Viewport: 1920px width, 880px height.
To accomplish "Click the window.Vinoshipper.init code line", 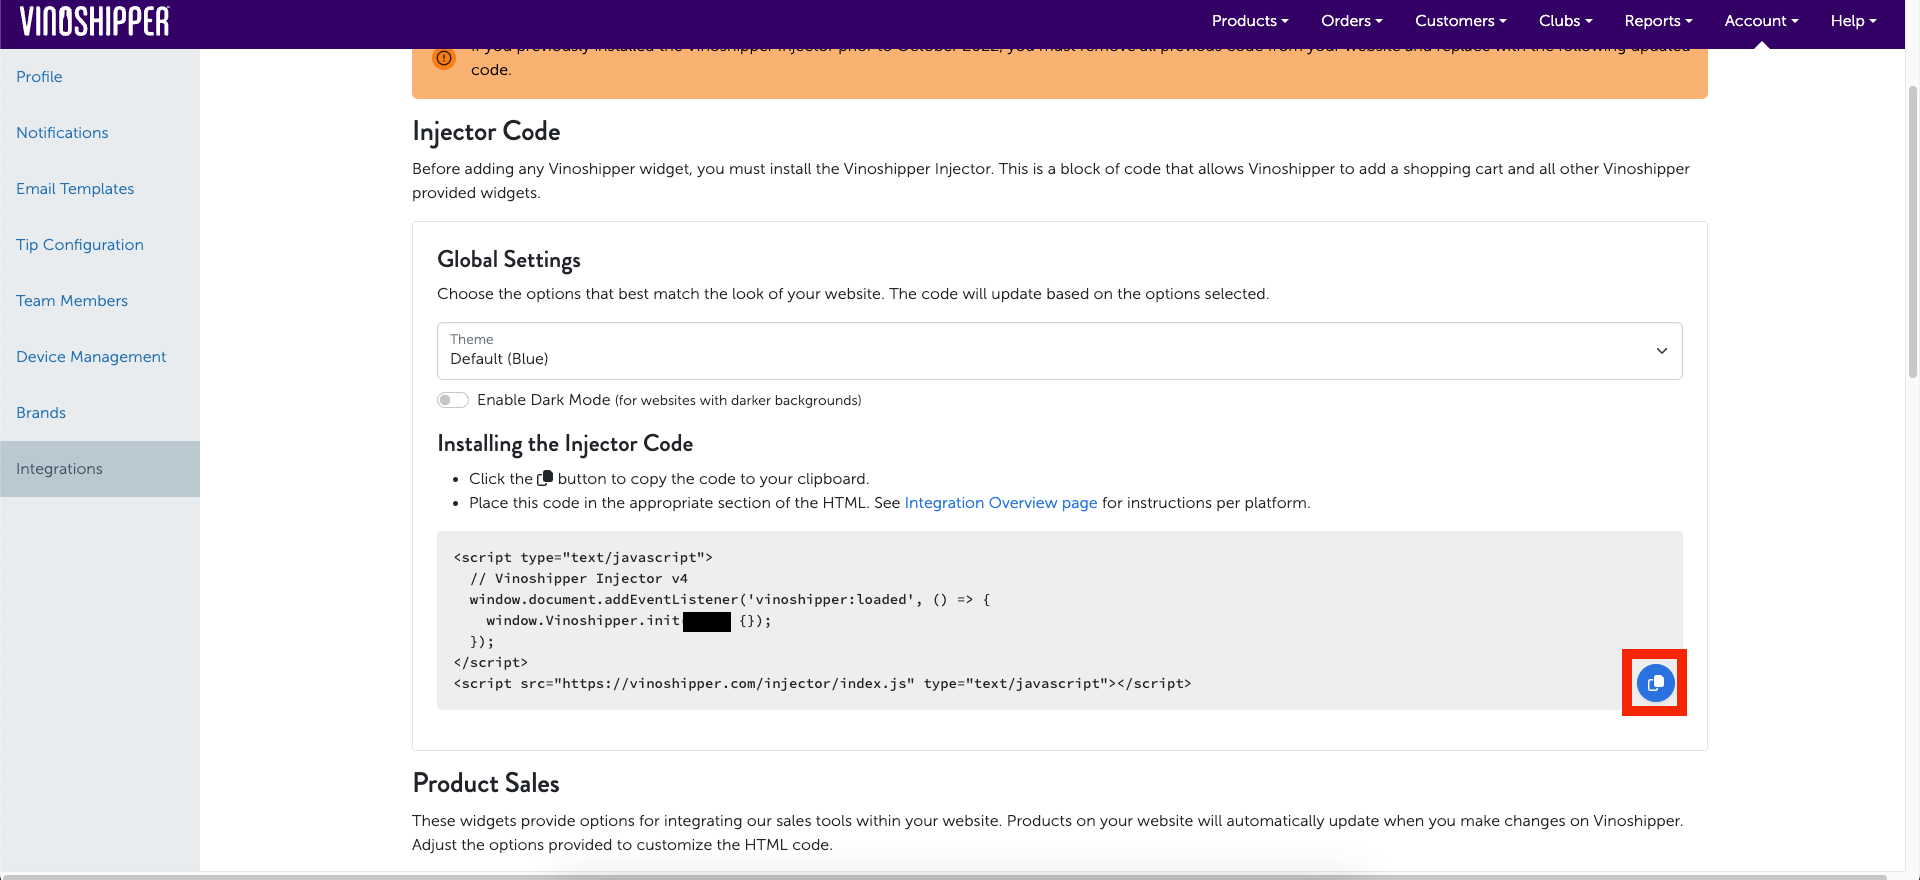I will [628, 621].
